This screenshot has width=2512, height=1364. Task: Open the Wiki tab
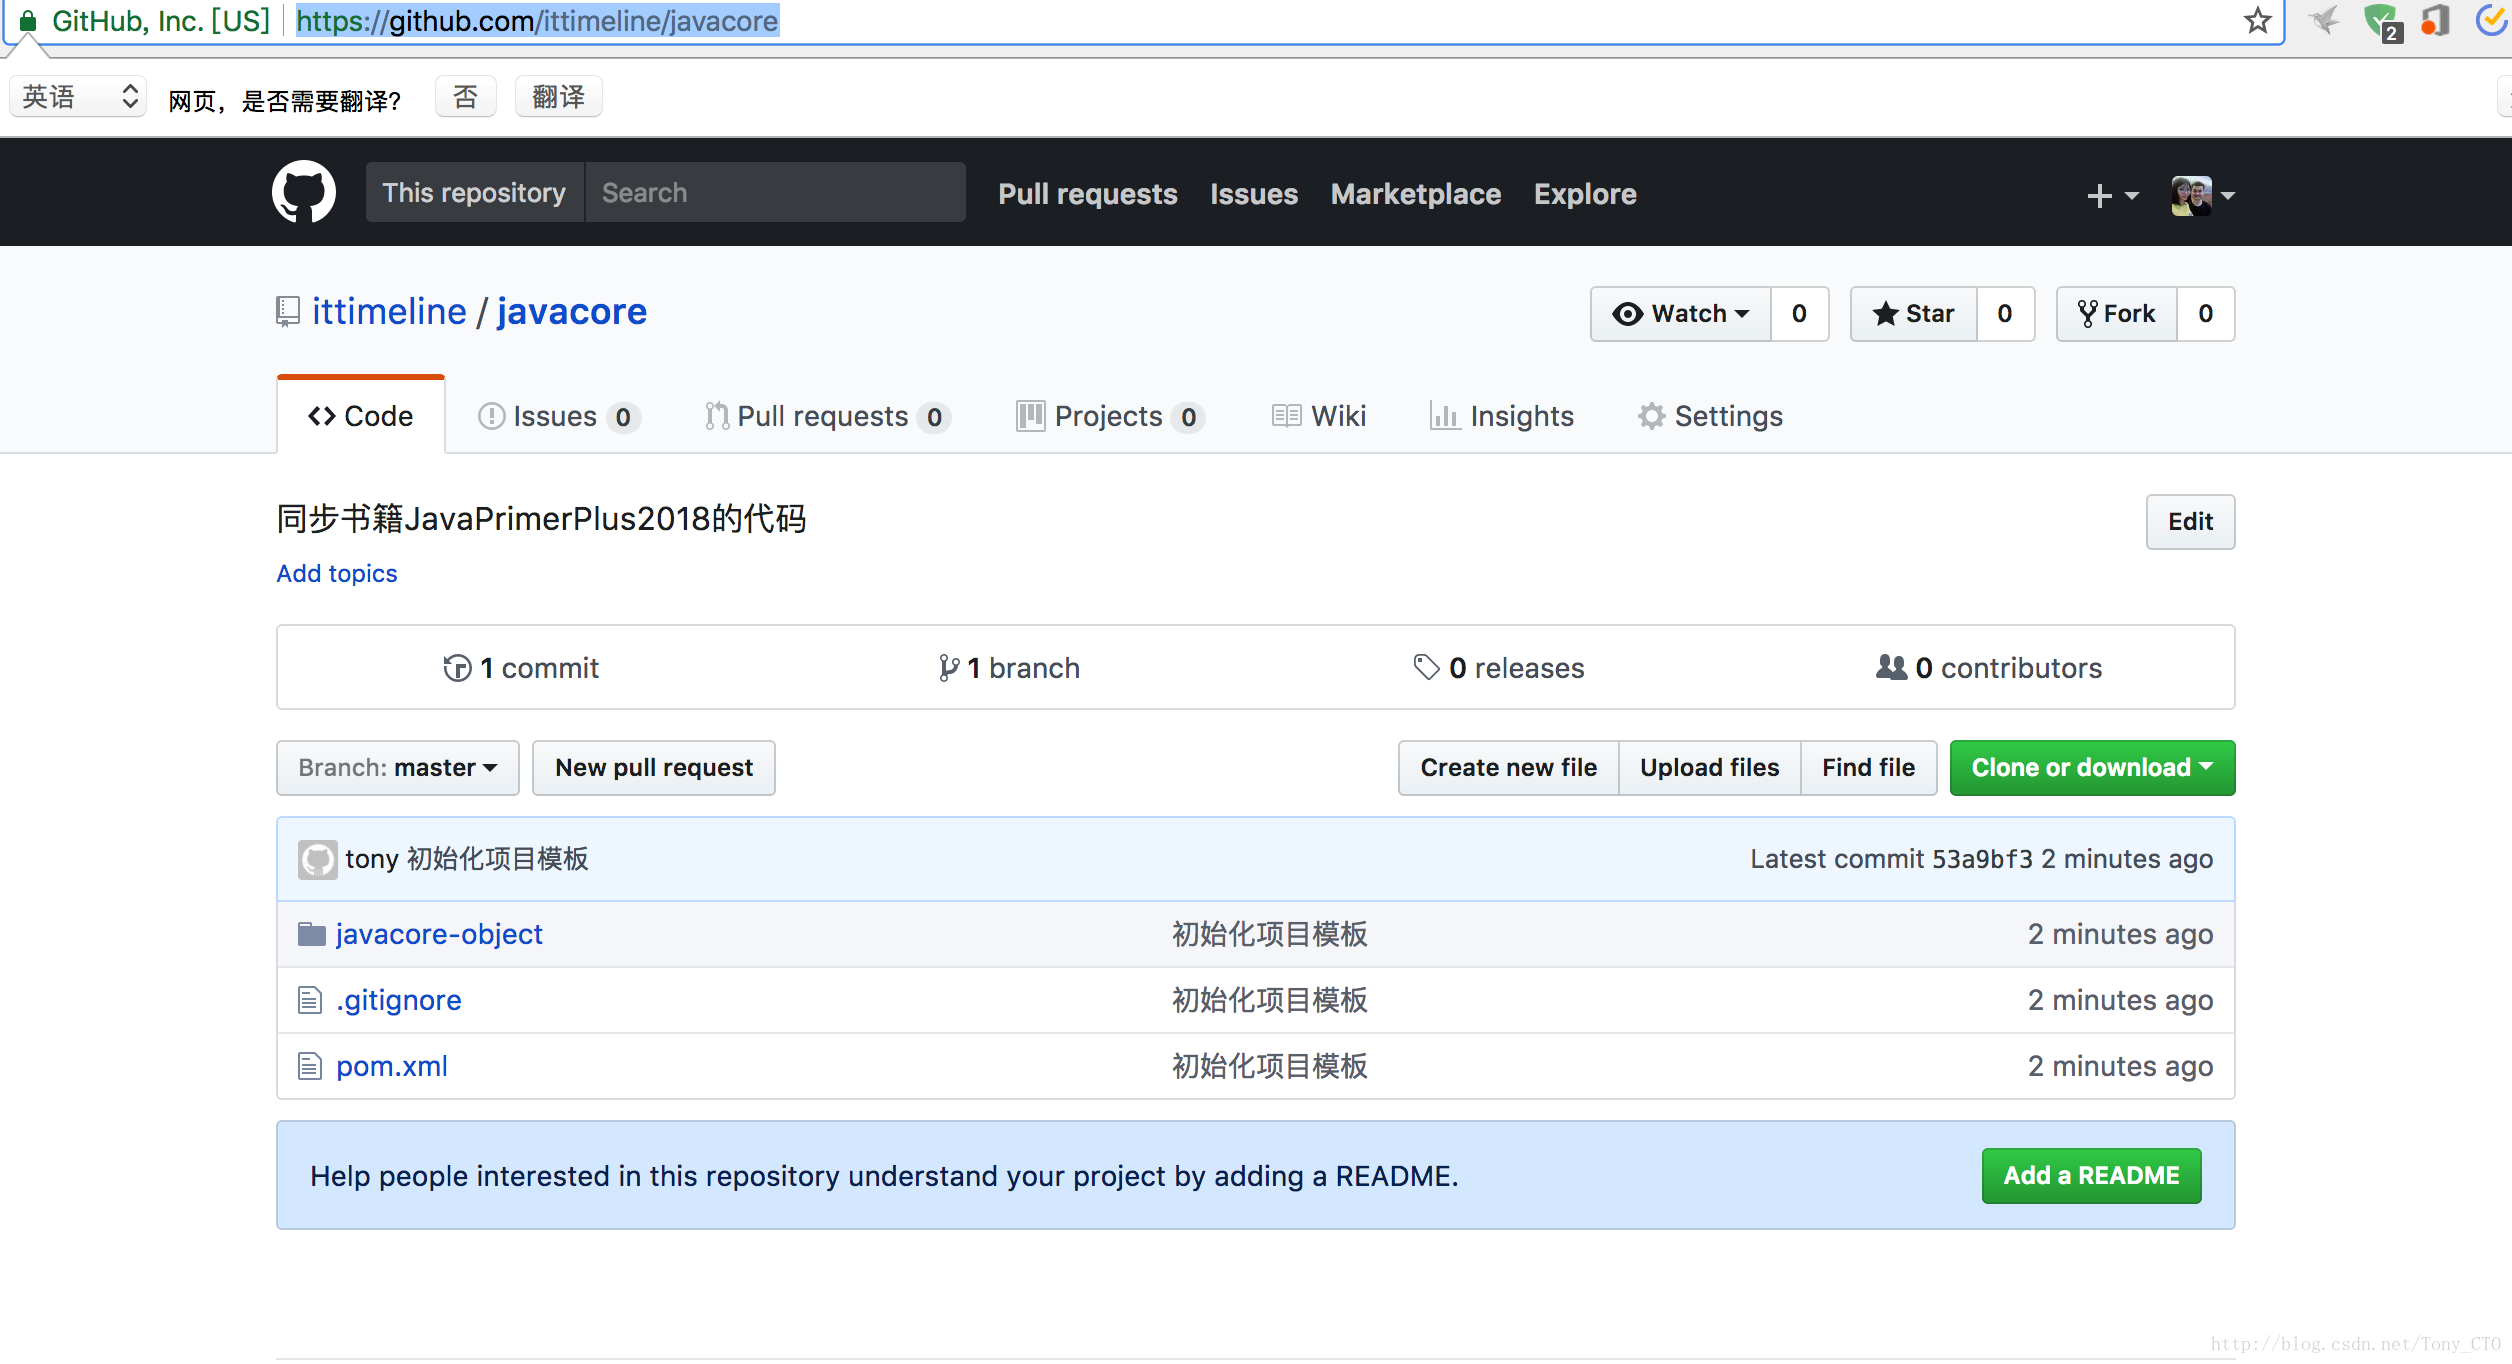1319,416
